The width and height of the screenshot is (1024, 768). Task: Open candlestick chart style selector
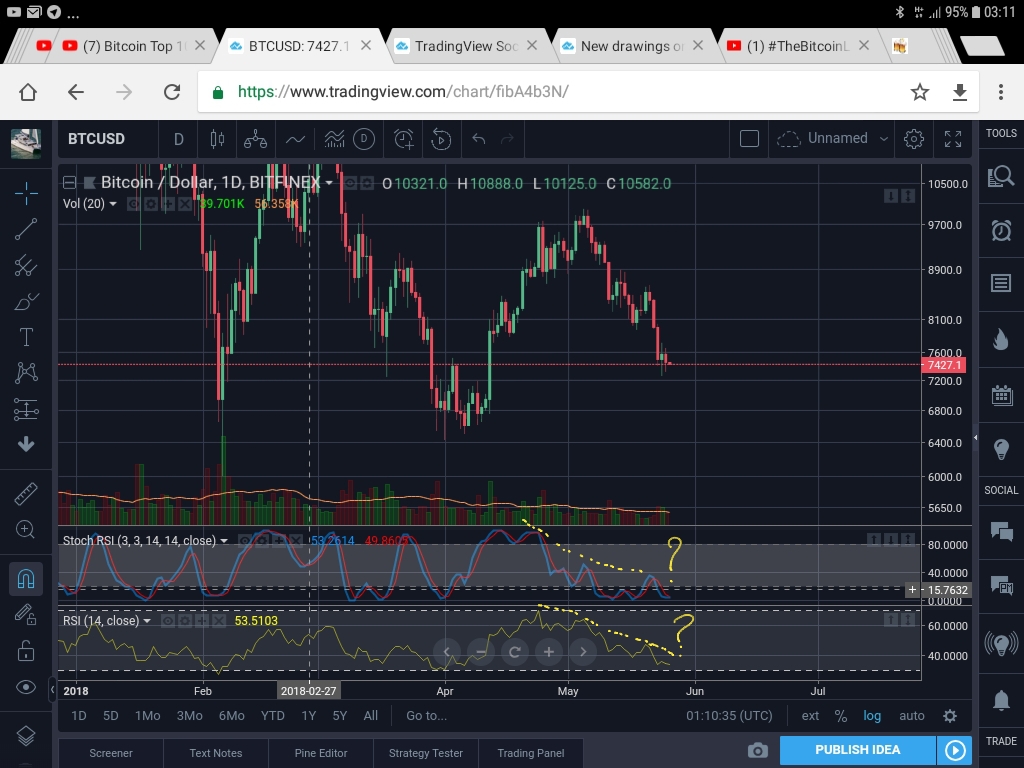[x=217, y=138]
